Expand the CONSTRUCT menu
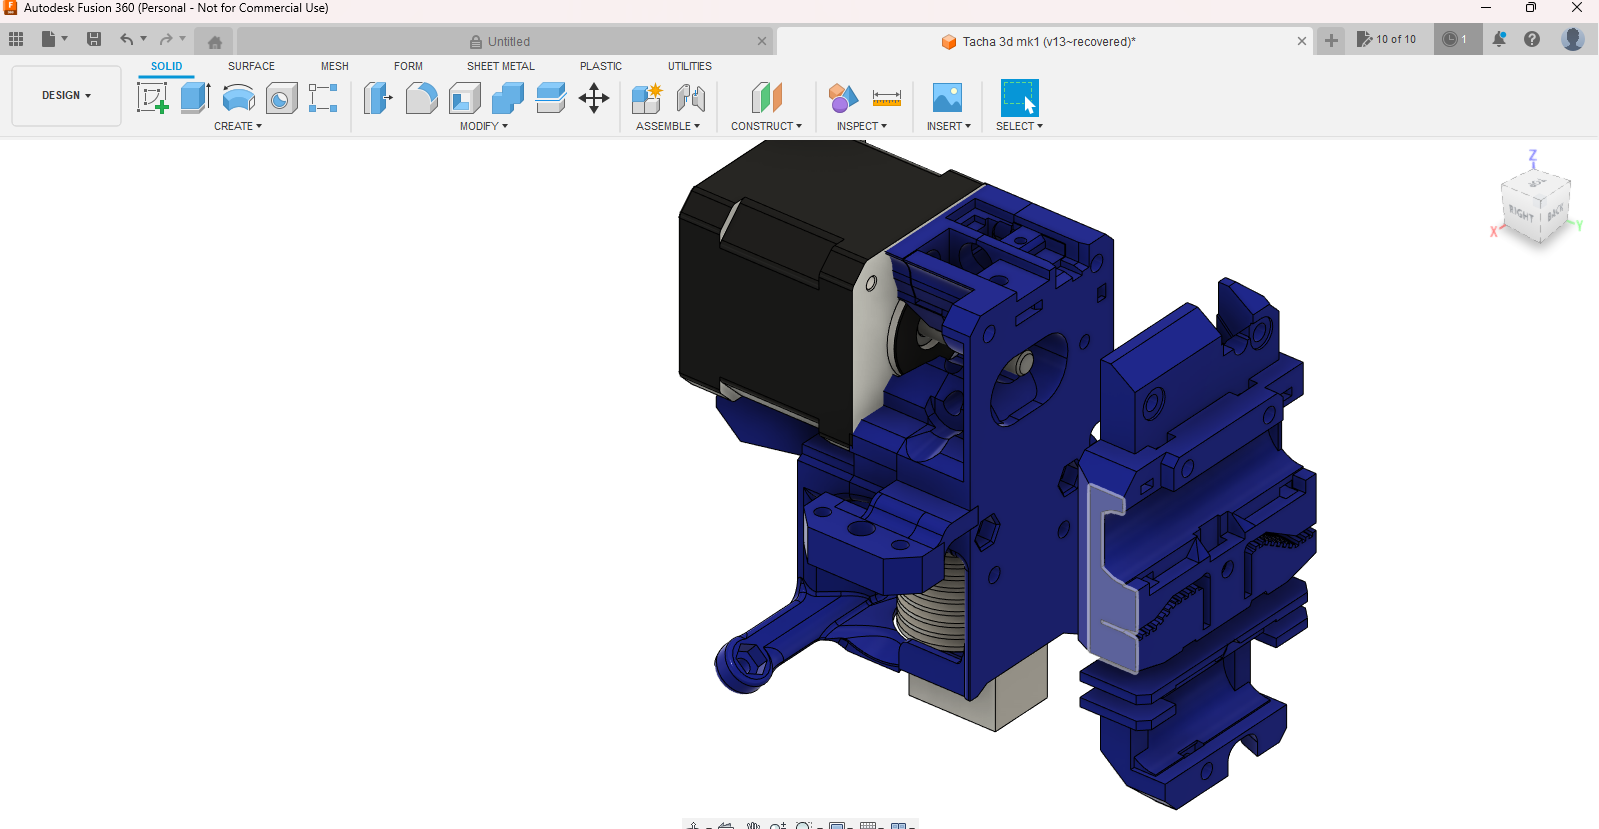The image size is (1599, 829). pyautogui.click(x=766, y=126)
